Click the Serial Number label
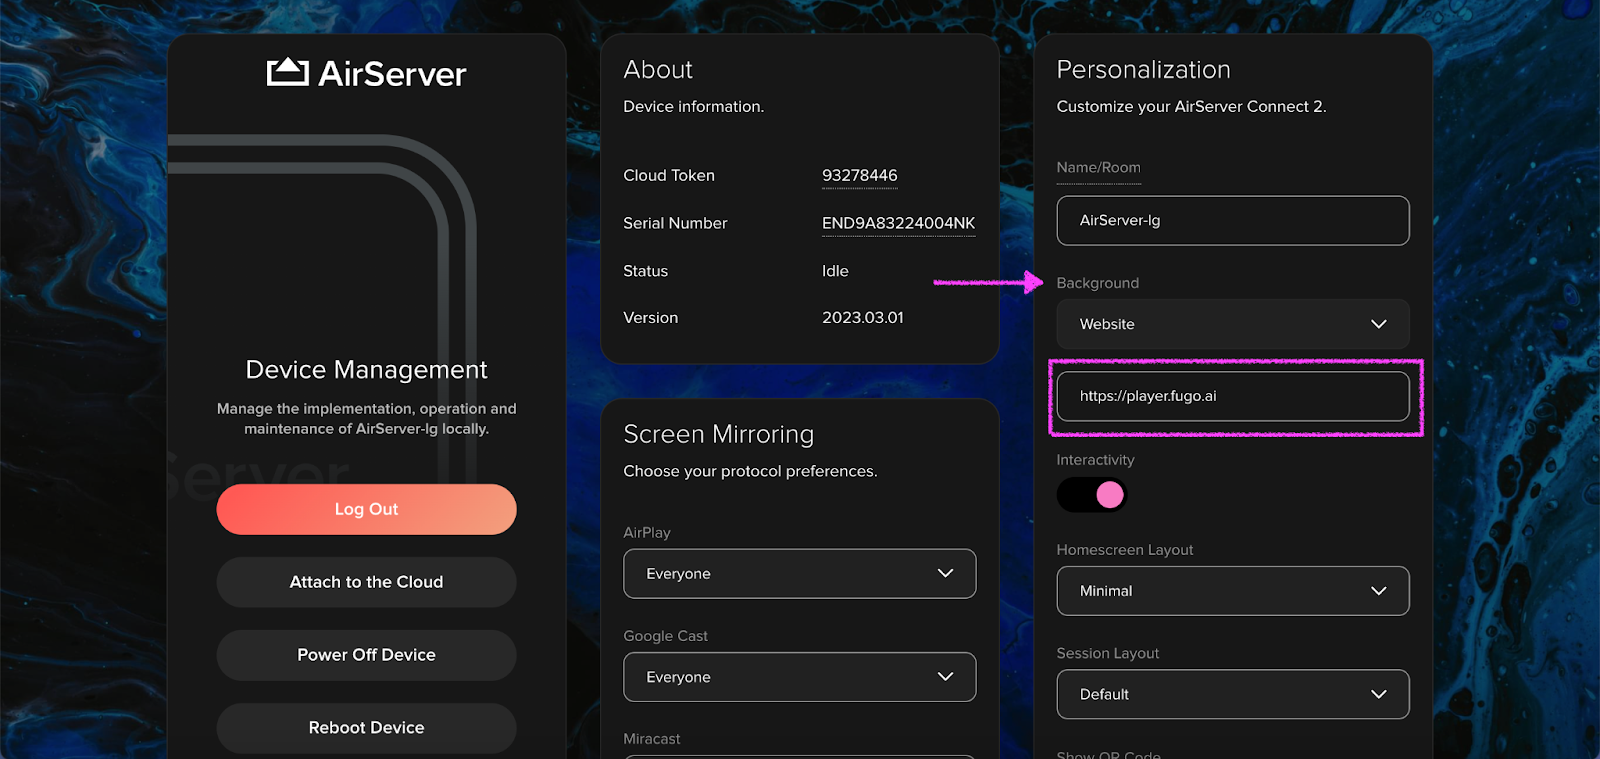This screenshot has width=1600, height=759. (675, 223)
